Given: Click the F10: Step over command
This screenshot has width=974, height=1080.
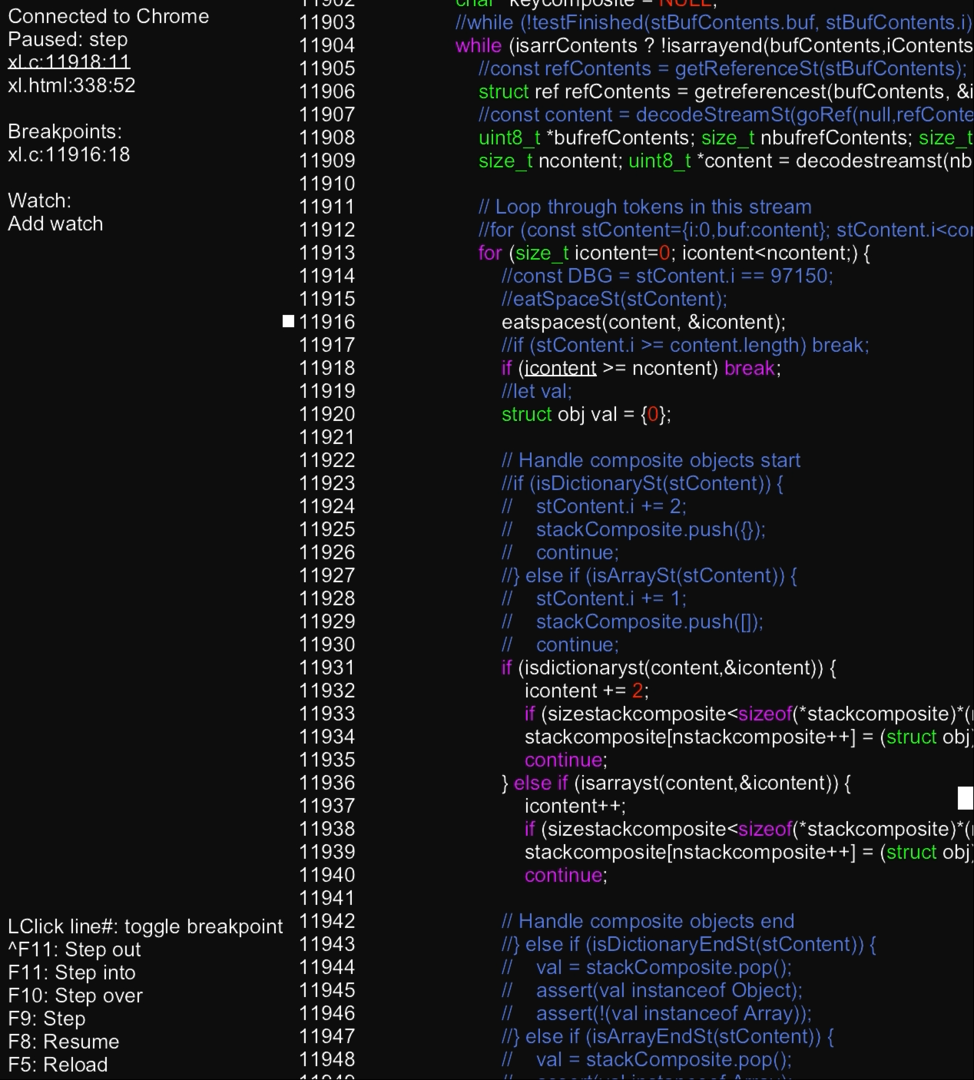Looking at the screenshot, I should (x=75, y=996).
